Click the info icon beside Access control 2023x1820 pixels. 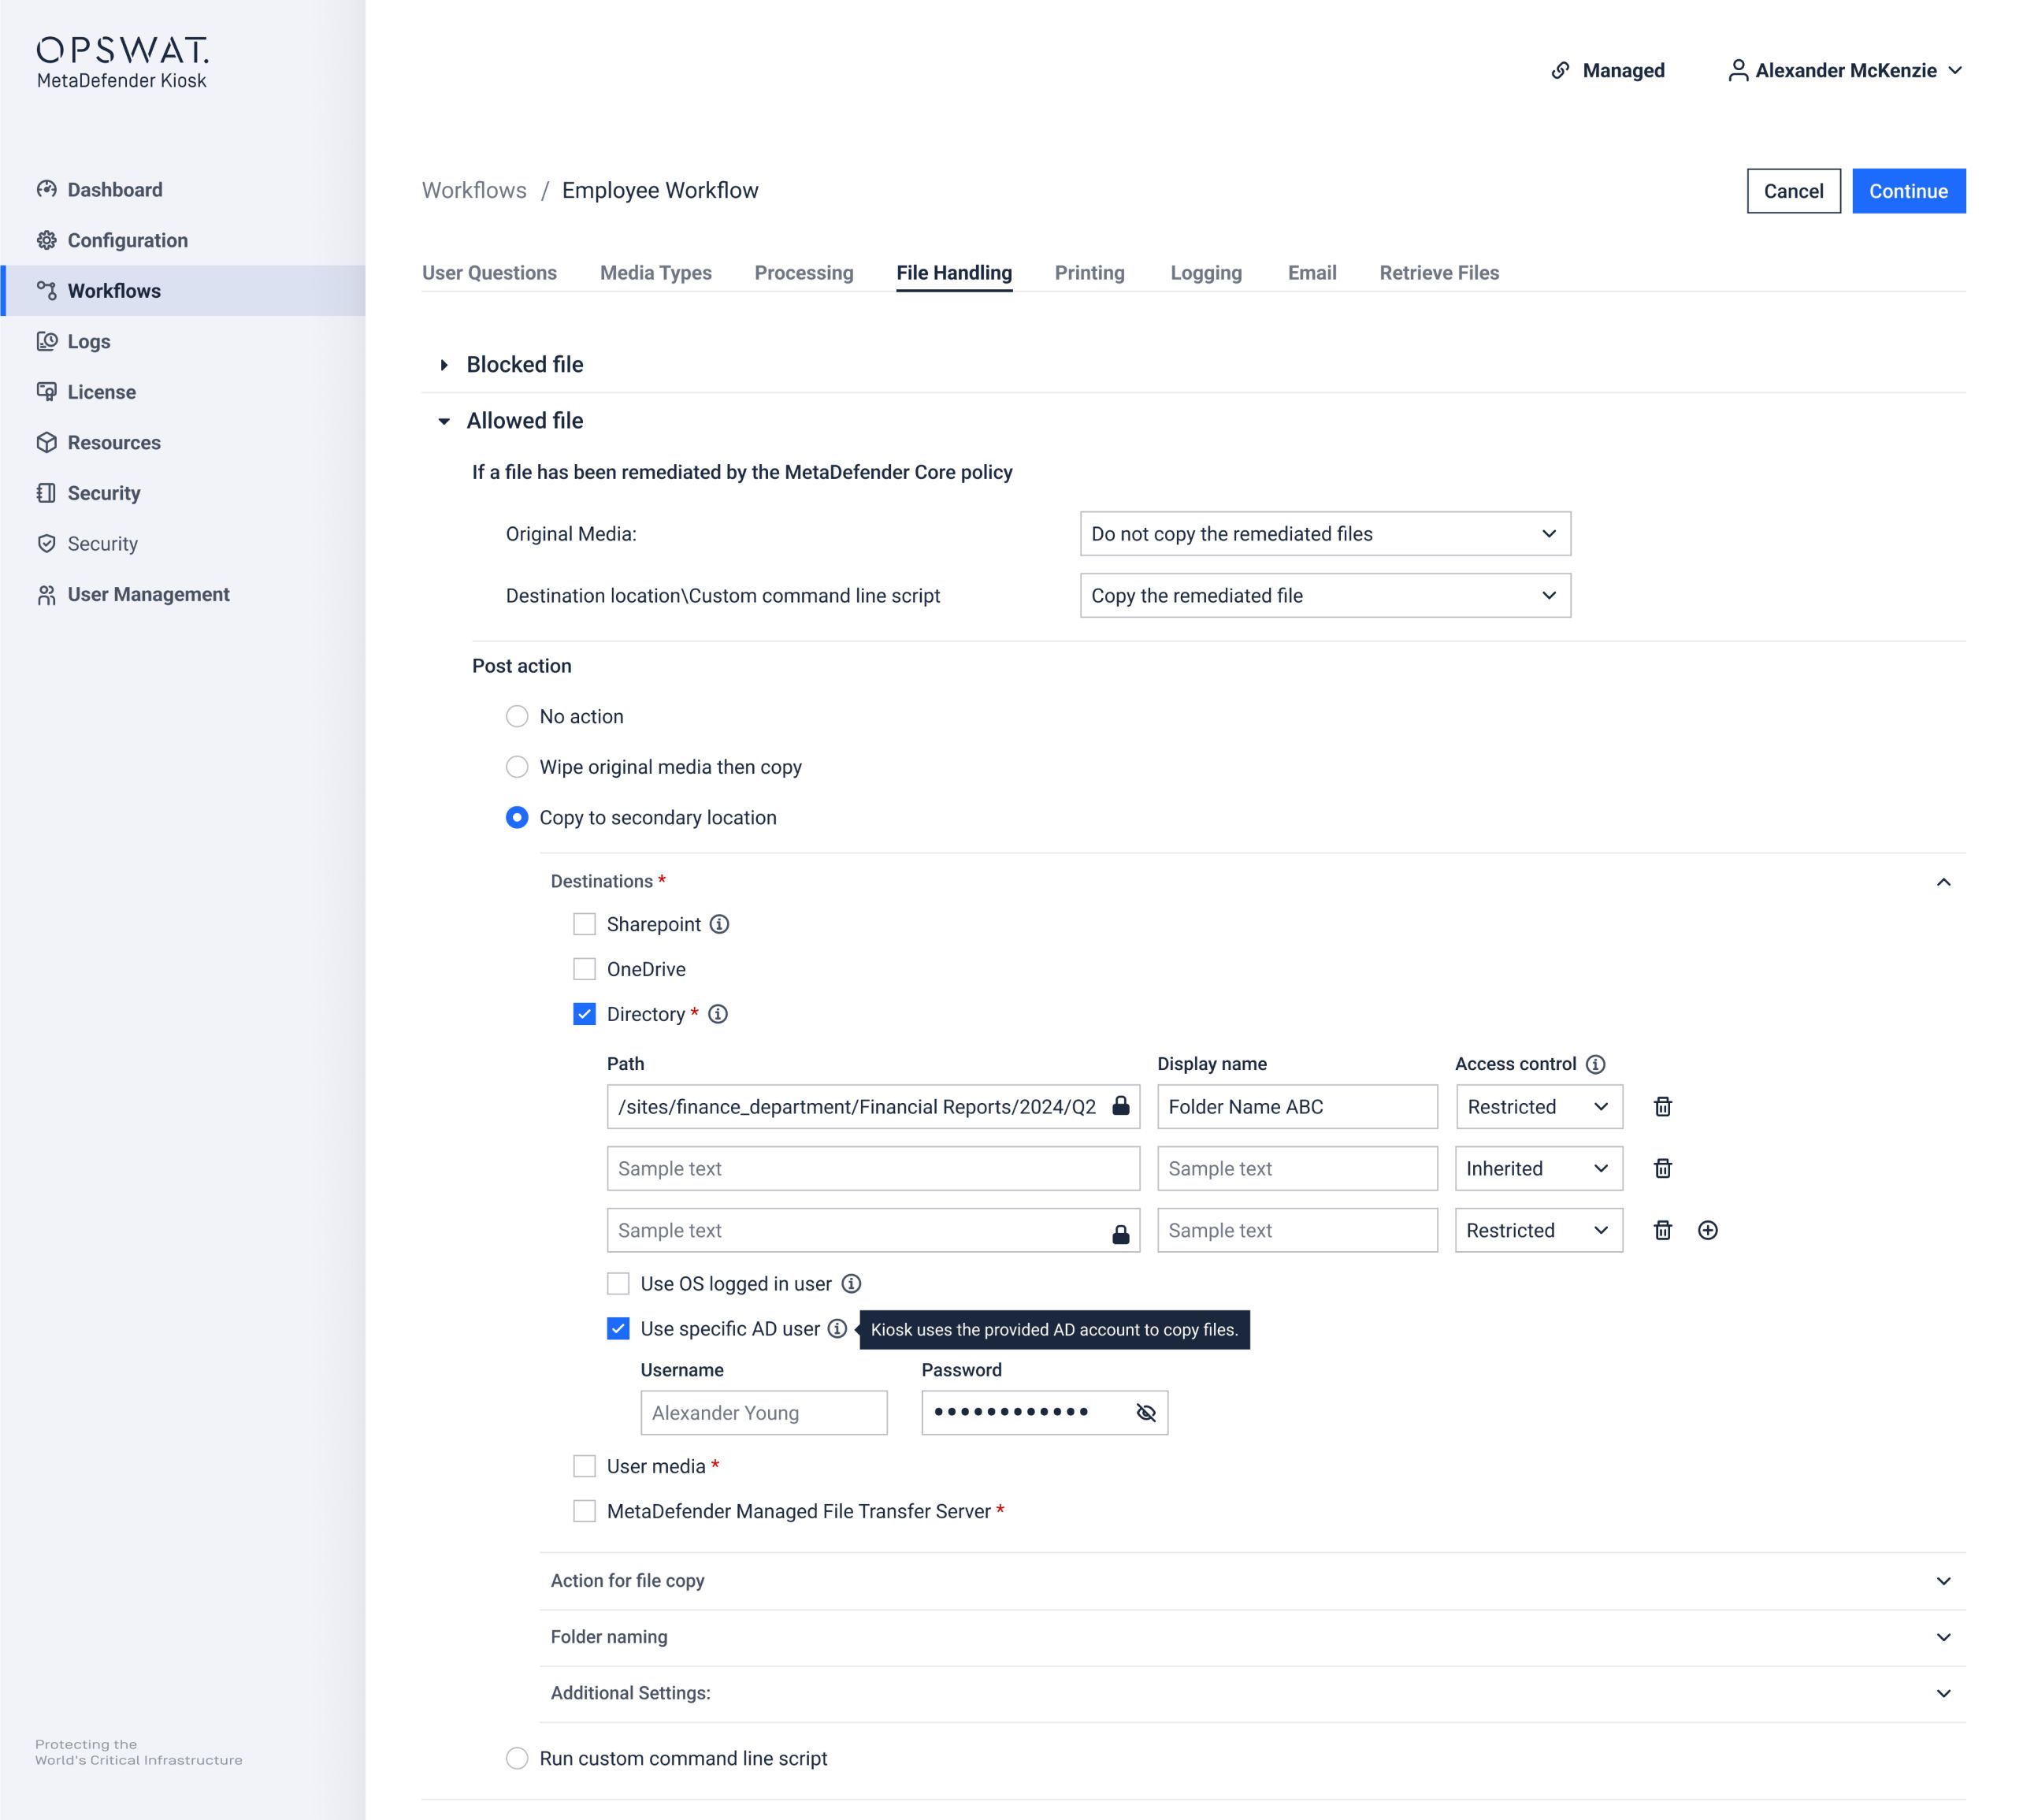click(1596, 1064)
